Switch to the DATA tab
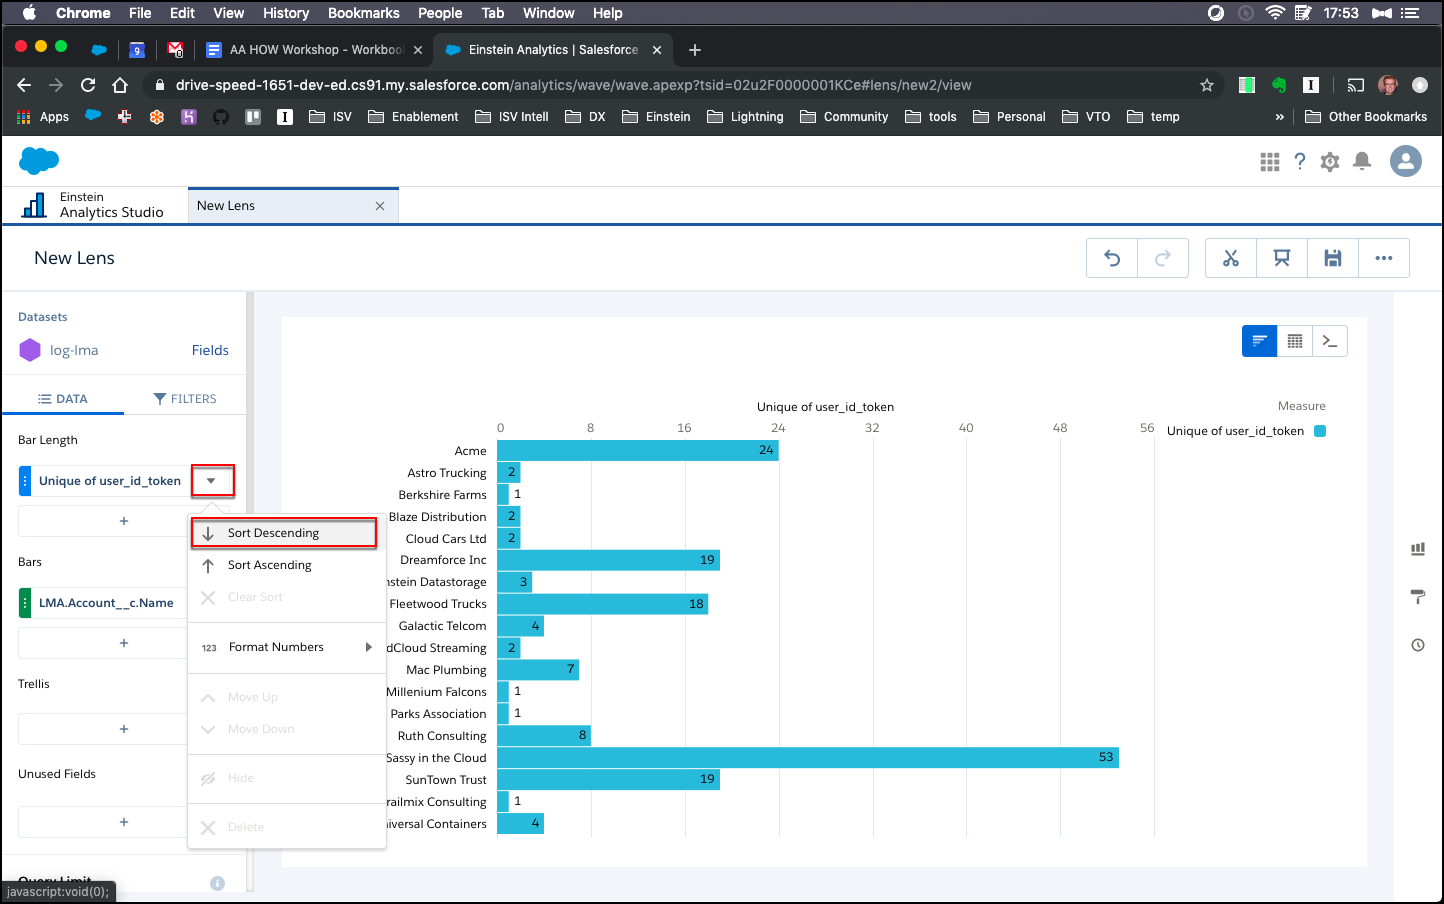This screenshot has height=904, width=1444. click(x=63, y=399)
